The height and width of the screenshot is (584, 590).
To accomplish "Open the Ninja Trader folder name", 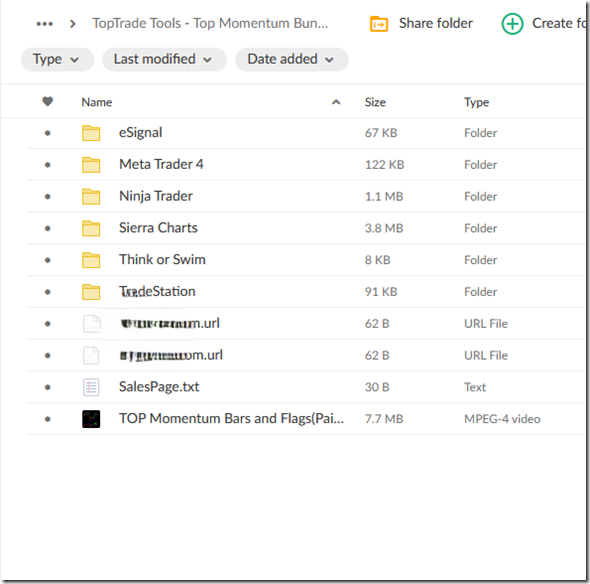I will pos(156,196).
